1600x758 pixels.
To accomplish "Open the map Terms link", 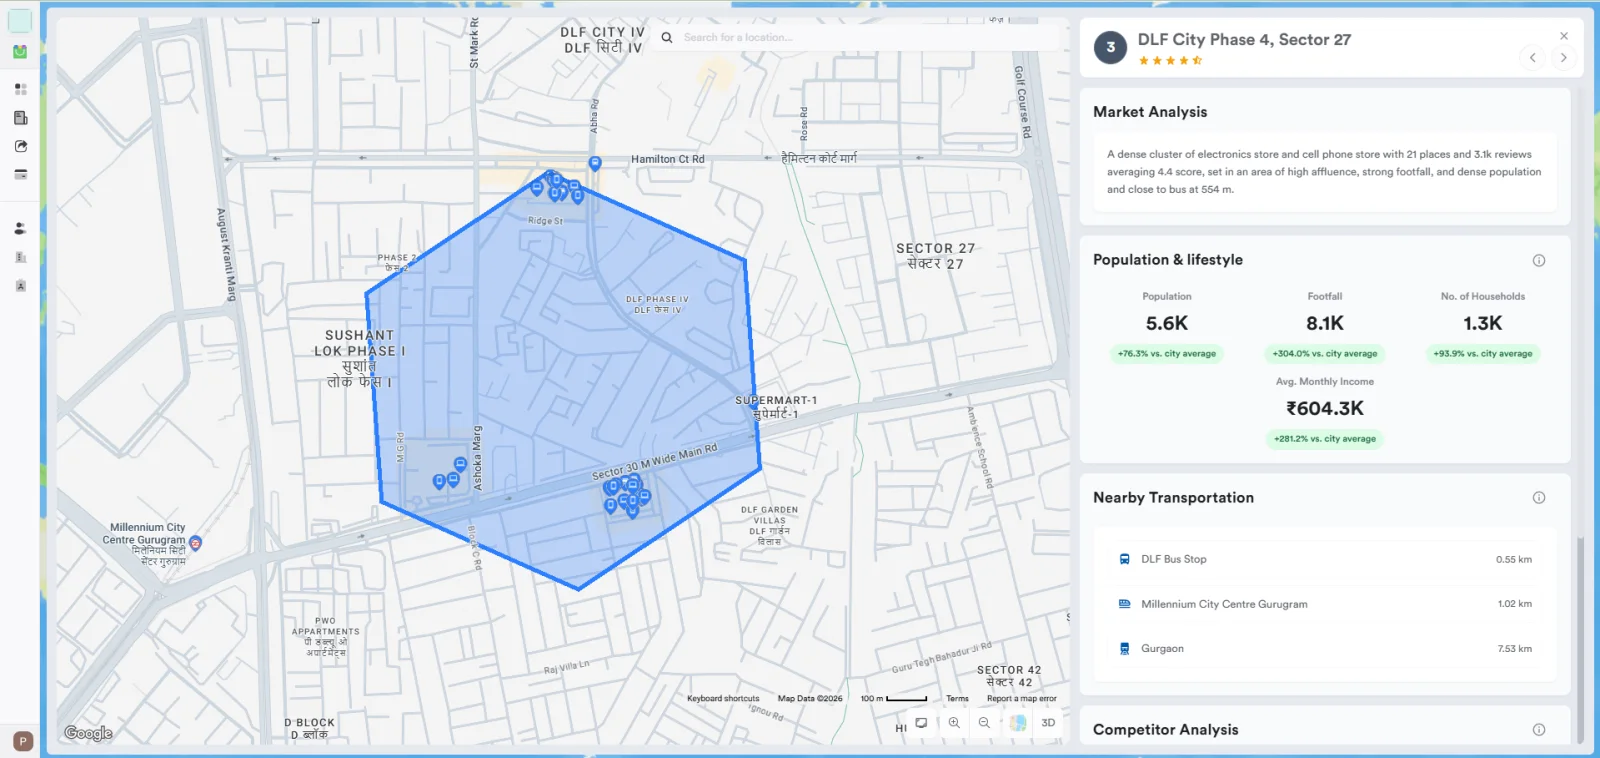I will click(957, 699).
